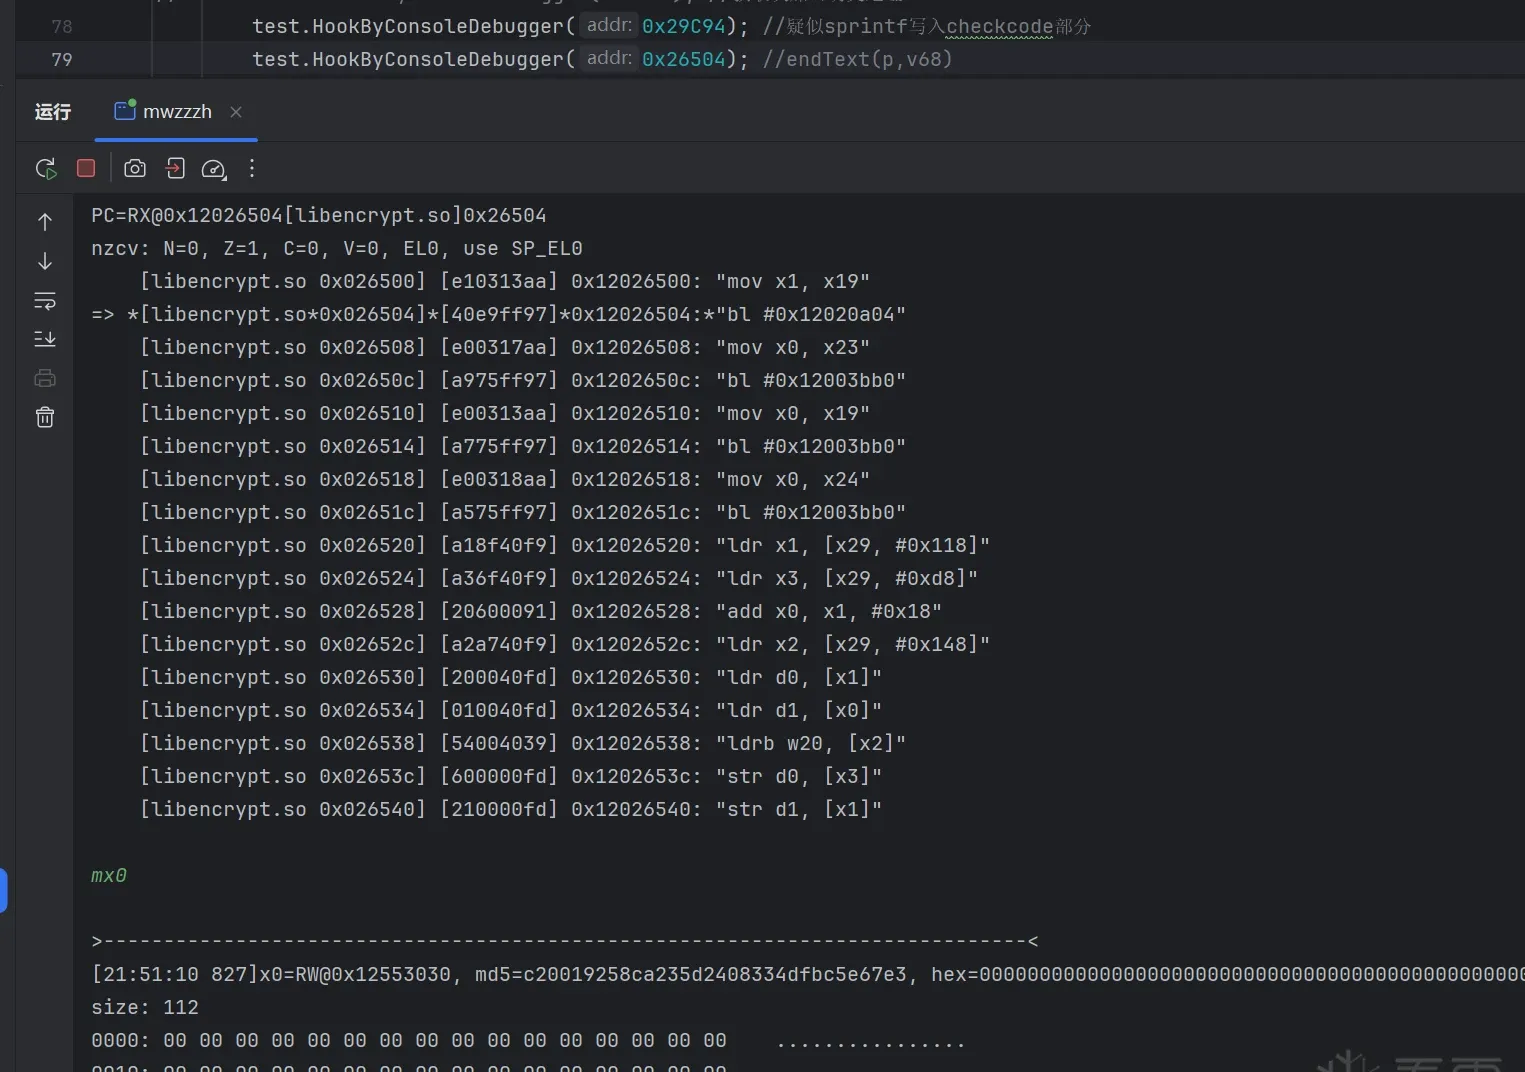Image resolution: width=1525 pixels, height=1072 pixels.
Task: Select the current instruction bl #0x12020a04
Action: (499, 314)
